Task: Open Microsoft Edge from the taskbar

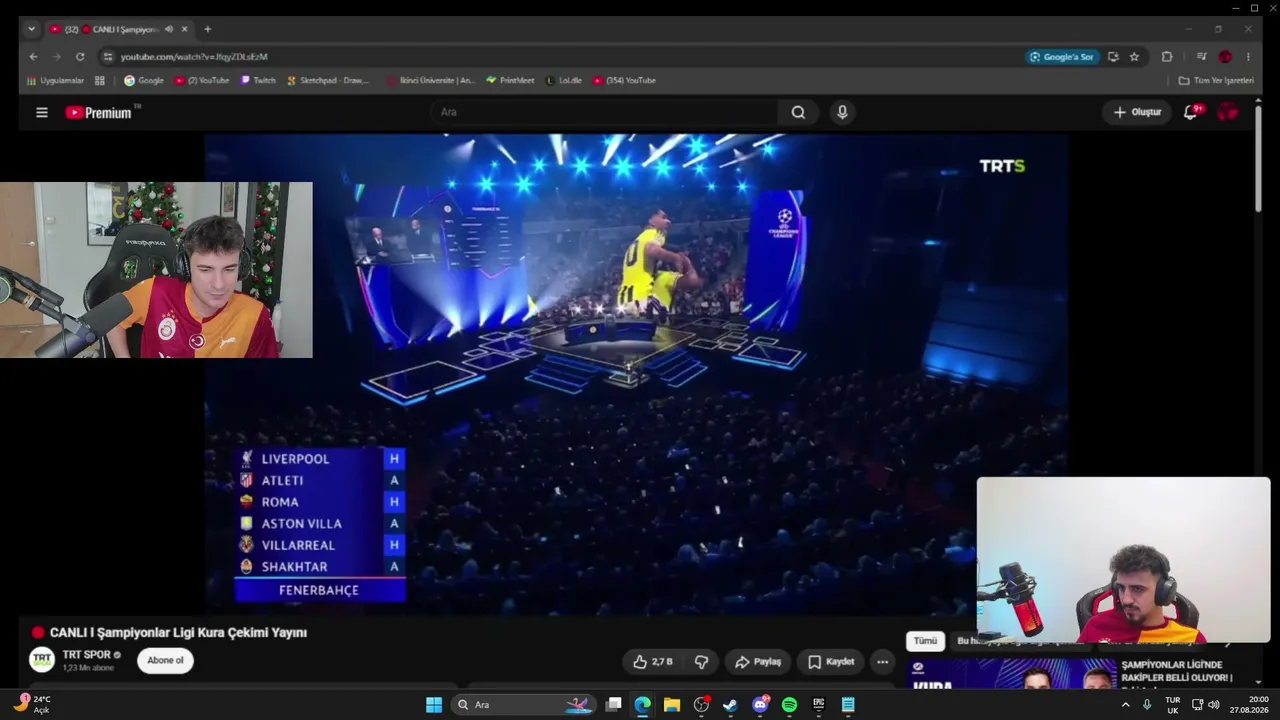Action: point(642,705)
